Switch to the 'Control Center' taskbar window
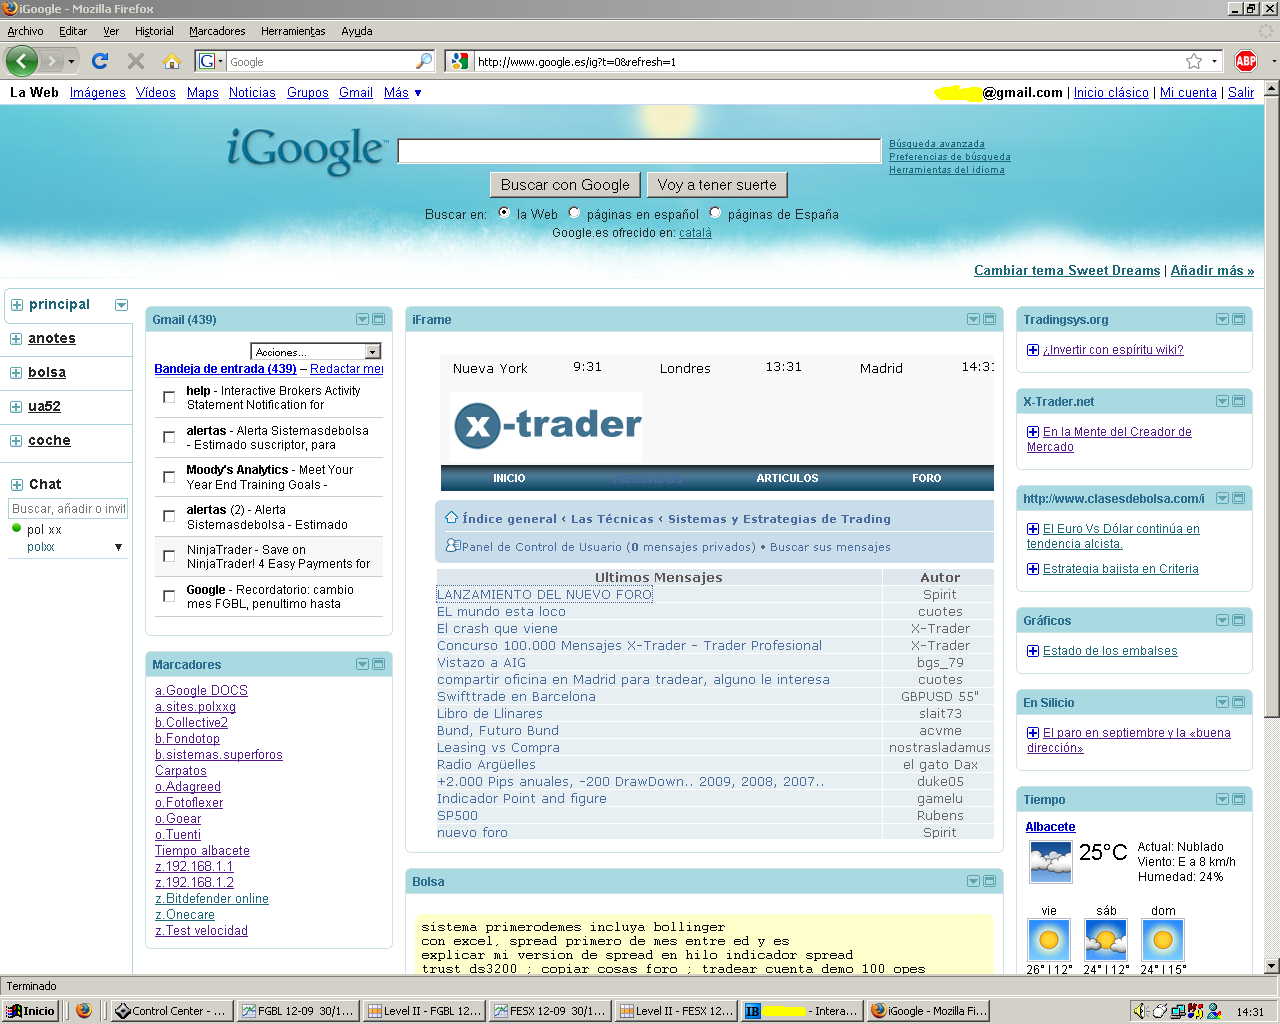 171,1011
